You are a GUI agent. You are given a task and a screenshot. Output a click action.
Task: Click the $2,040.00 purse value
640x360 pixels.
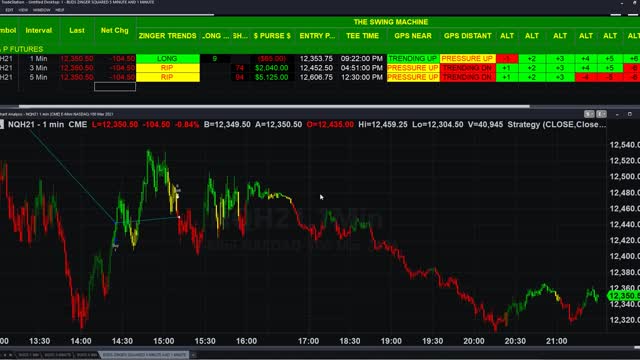[x=271, y=68]
